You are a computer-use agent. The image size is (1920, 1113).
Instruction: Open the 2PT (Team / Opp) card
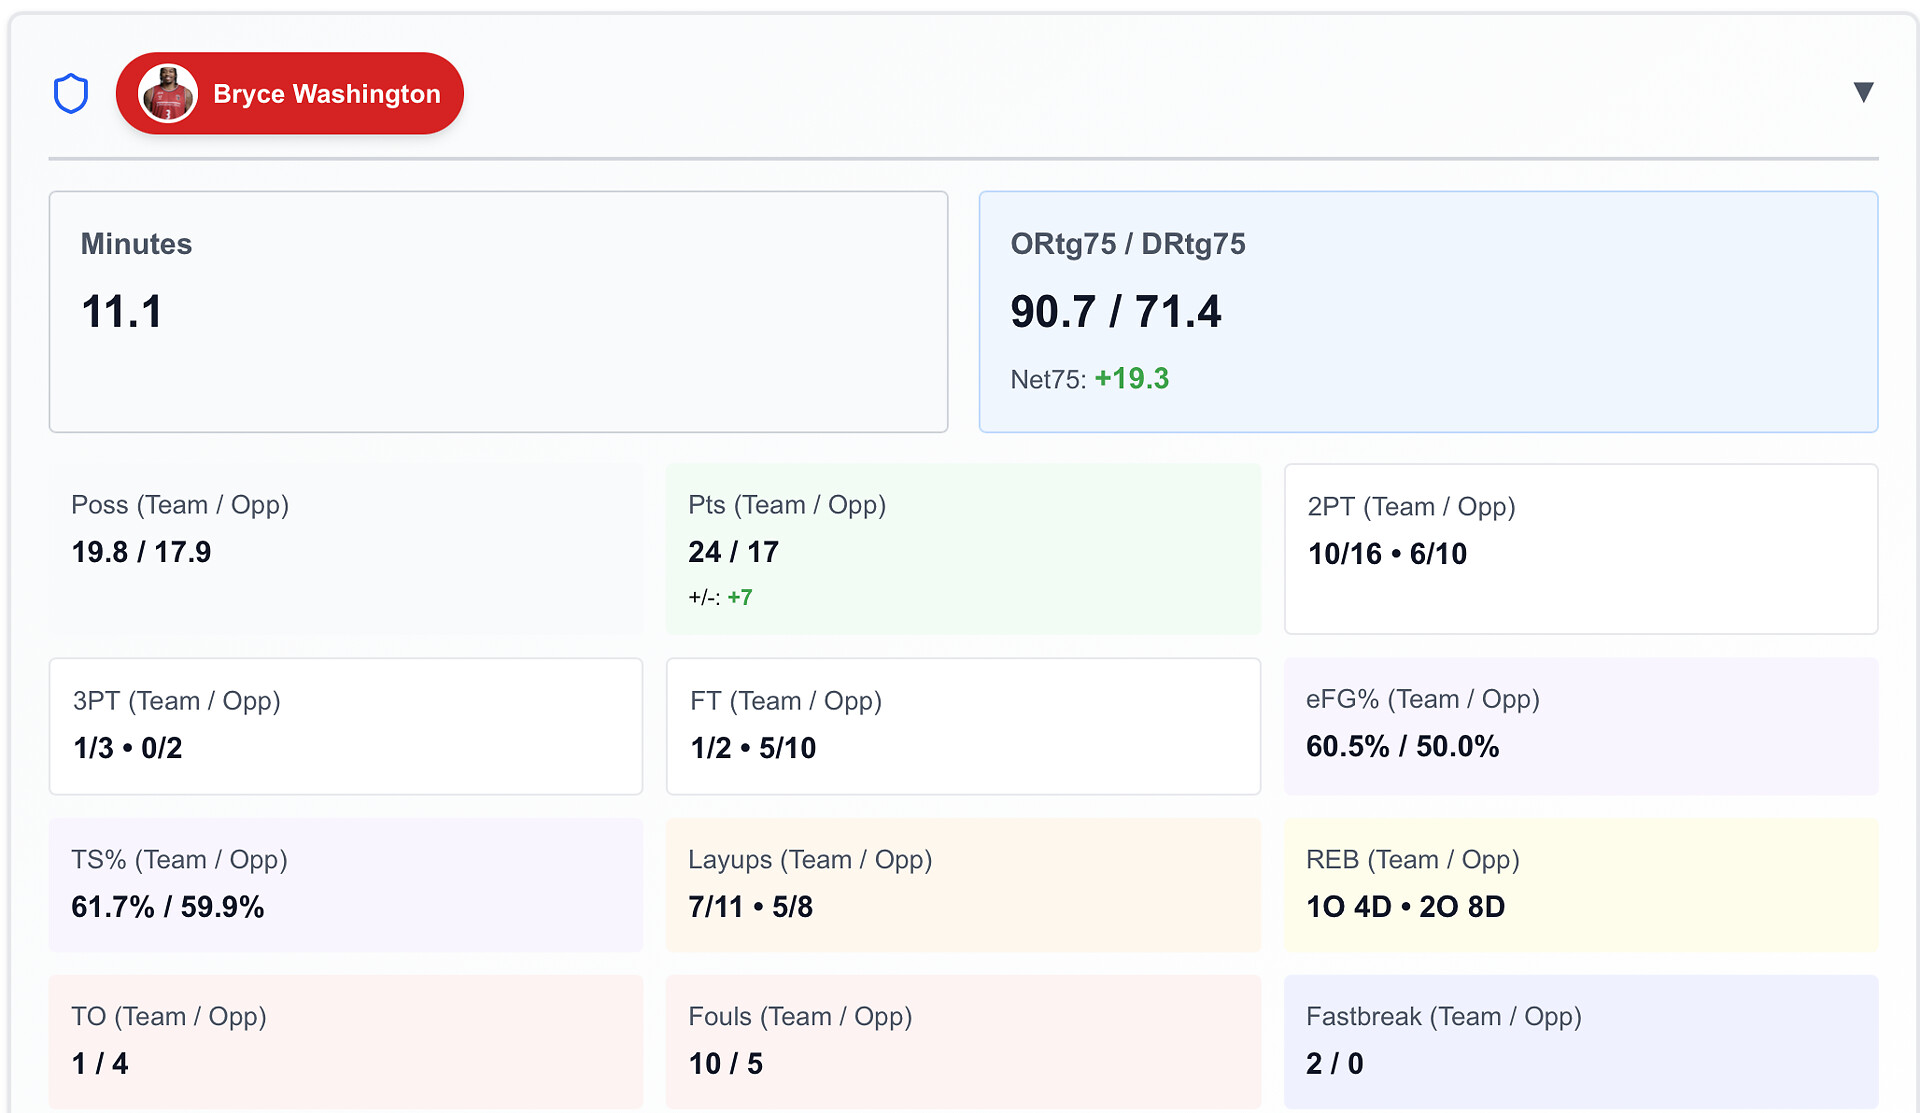(x=1580, y=548)
